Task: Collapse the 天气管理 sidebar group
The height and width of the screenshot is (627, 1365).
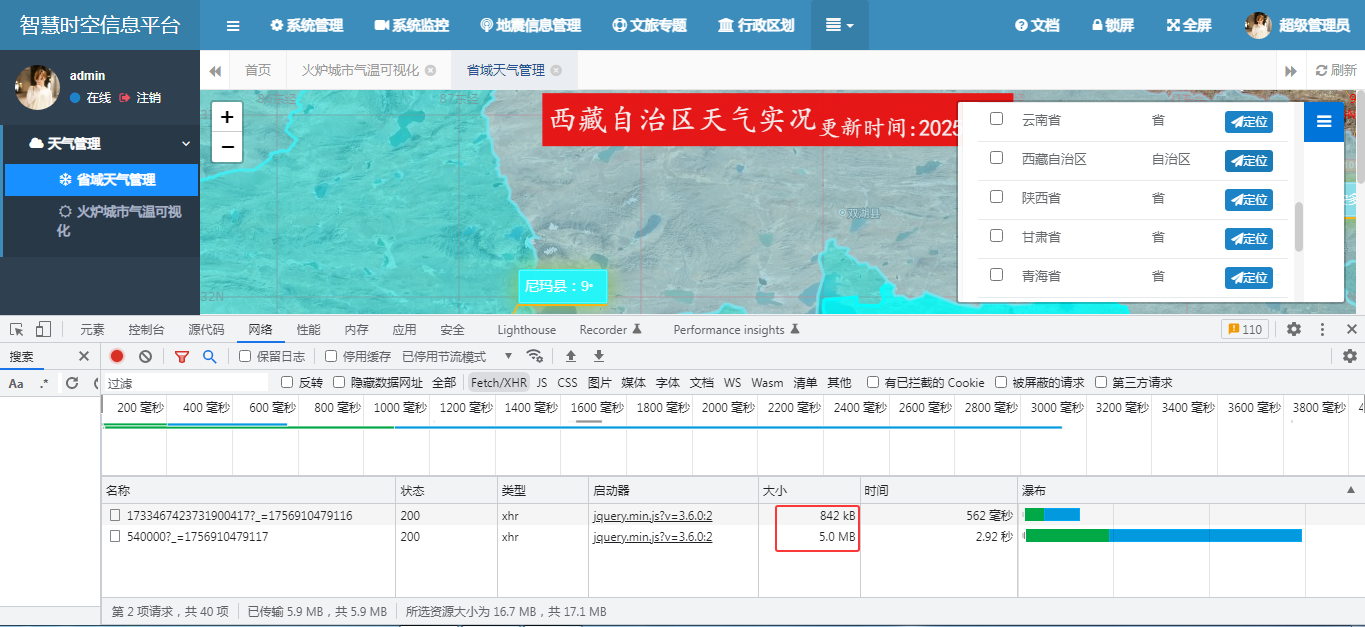Action: click(100, 144)
